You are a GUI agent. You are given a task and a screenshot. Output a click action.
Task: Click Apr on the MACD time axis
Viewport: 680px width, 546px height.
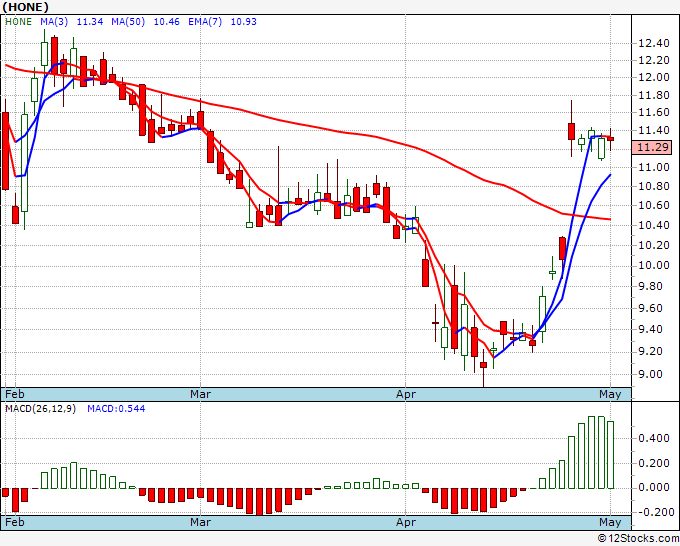pos(405,522)
